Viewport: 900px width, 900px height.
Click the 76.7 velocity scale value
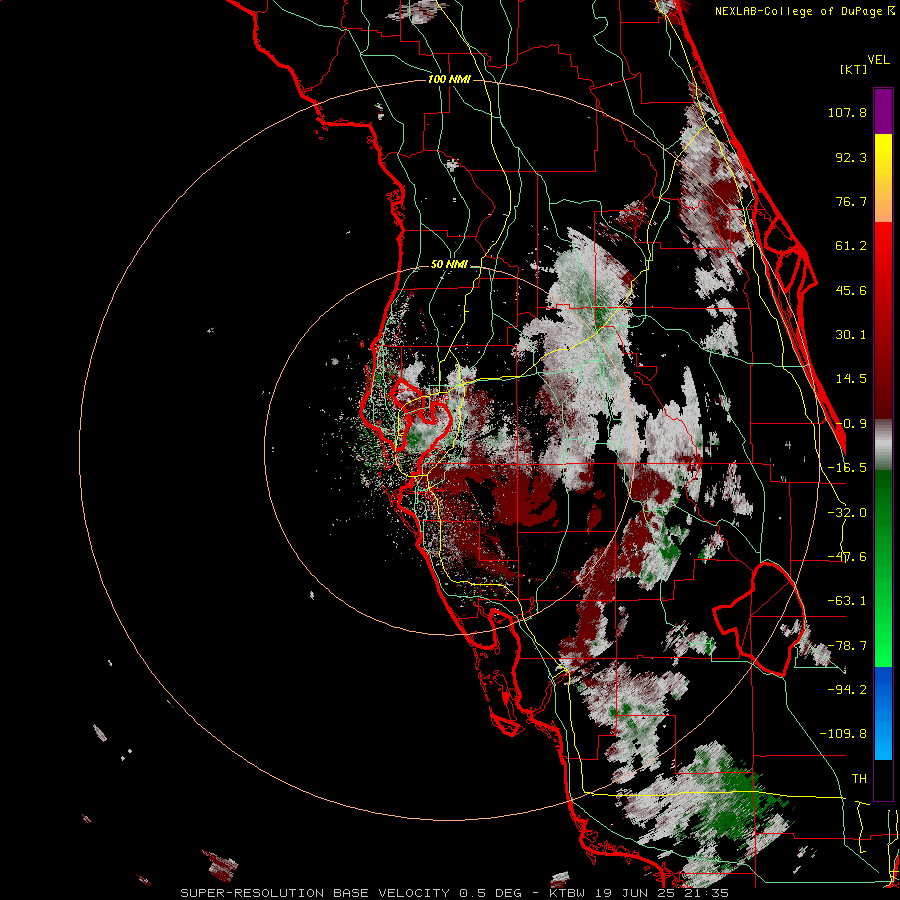pos(851,201)
